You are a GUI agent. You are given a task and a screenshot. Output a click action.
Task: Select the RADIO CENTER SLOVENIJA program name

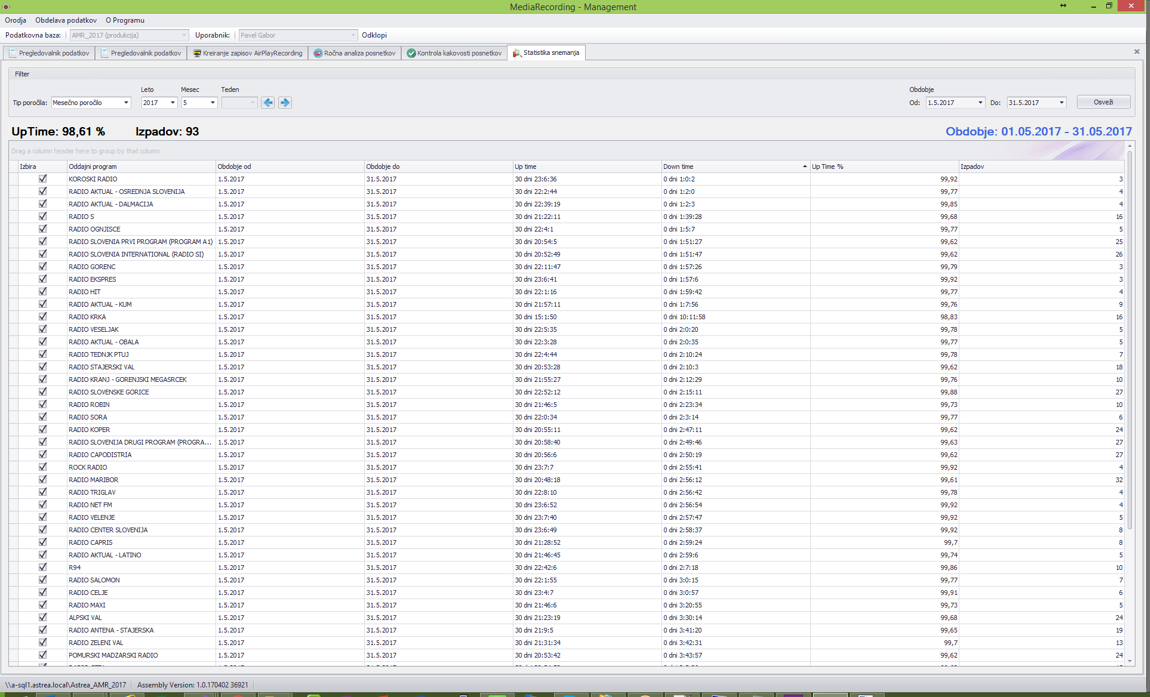pyautogui.click(x=108, y=530)
